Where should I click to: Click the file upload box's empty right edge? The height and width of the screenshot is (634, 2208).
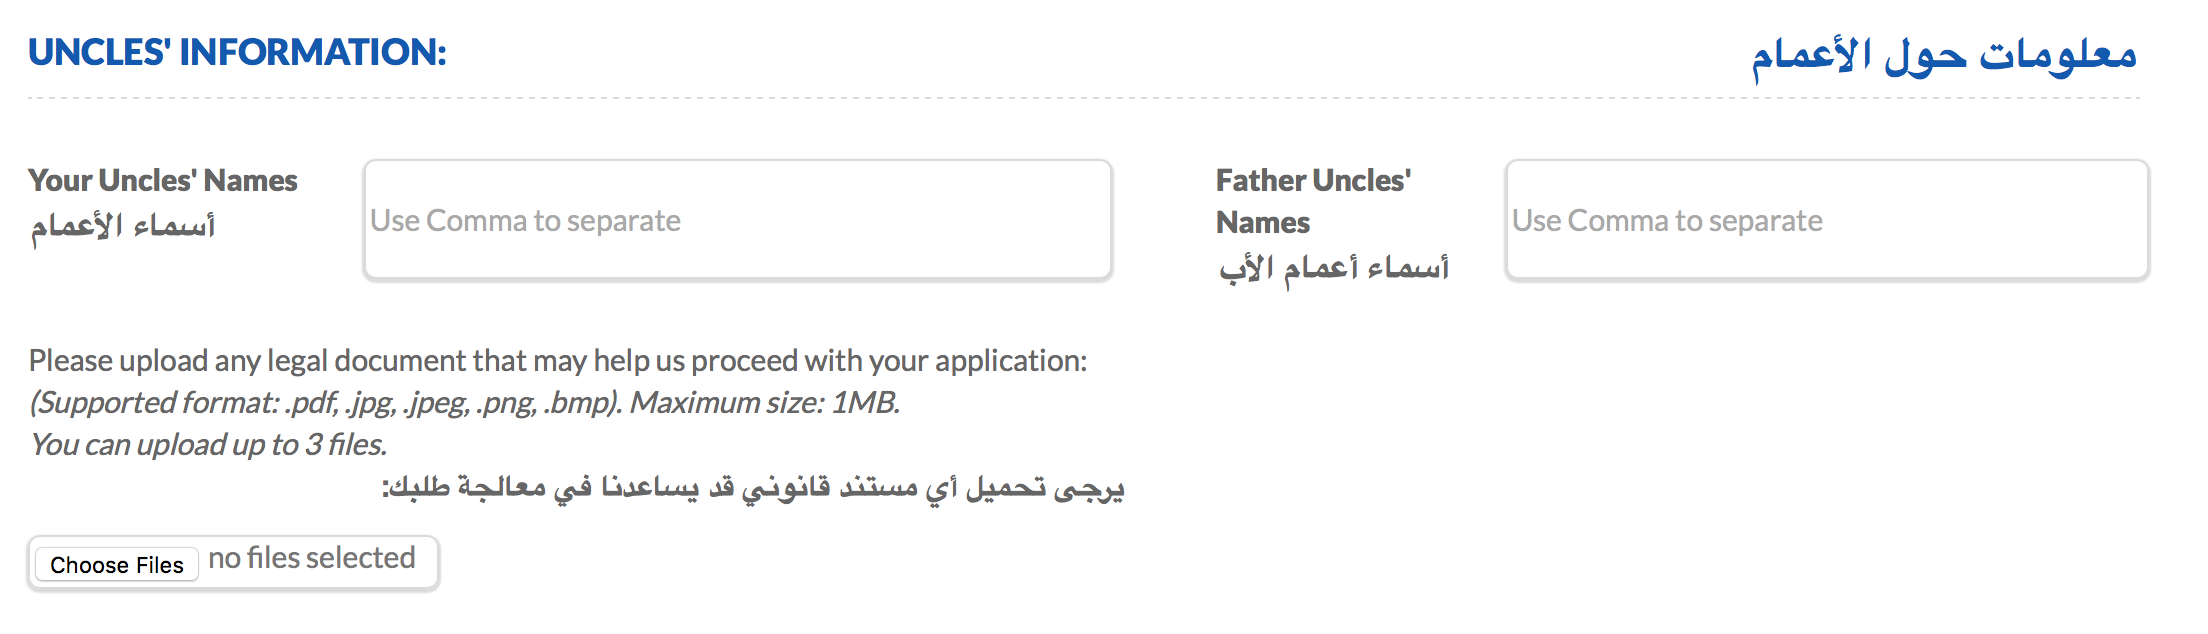click(427, 562)
